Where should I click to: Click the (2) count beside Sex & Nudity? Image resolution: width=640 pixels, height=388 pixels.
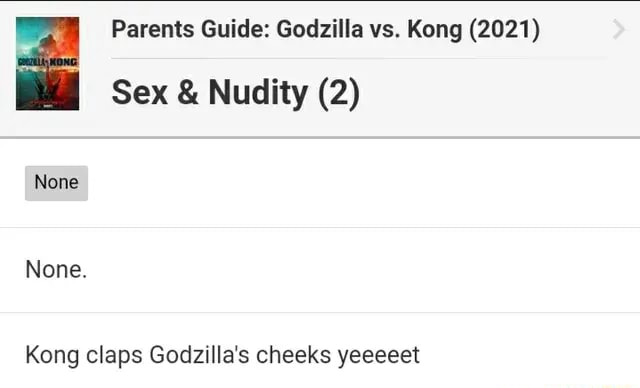339,94
